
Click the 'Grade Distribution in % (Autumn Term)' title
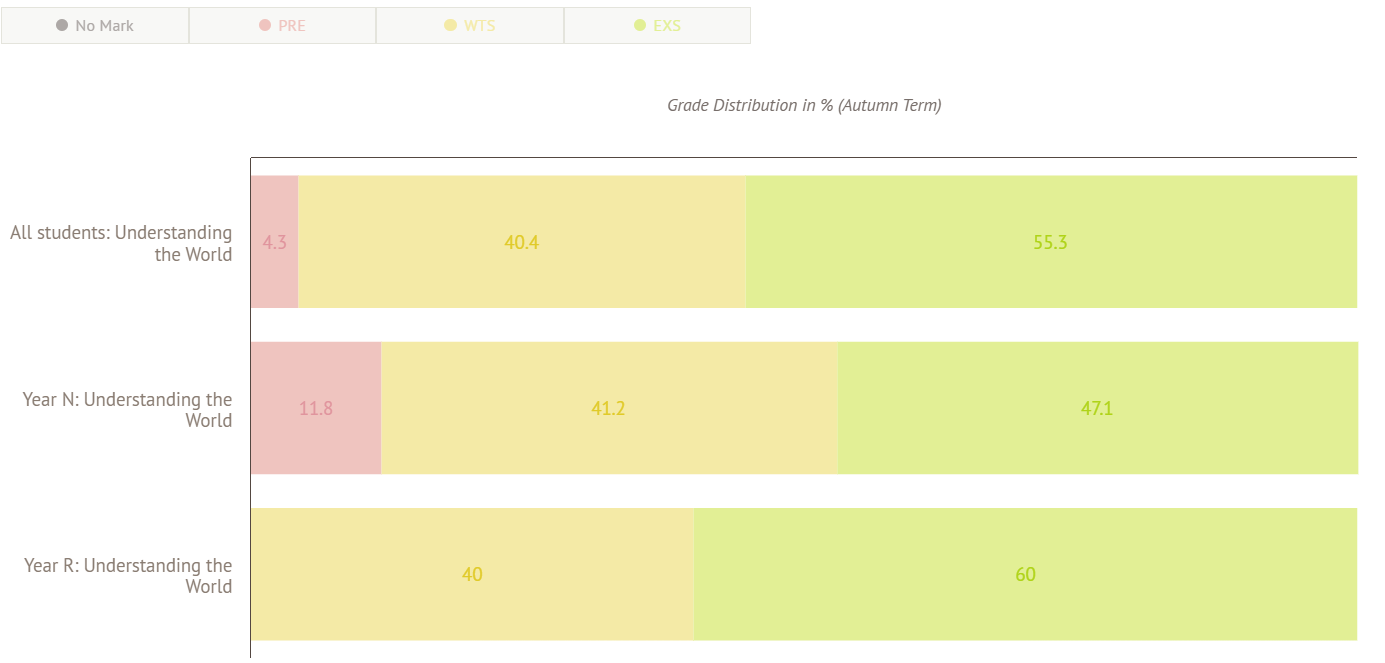click(x=804, y=105)
